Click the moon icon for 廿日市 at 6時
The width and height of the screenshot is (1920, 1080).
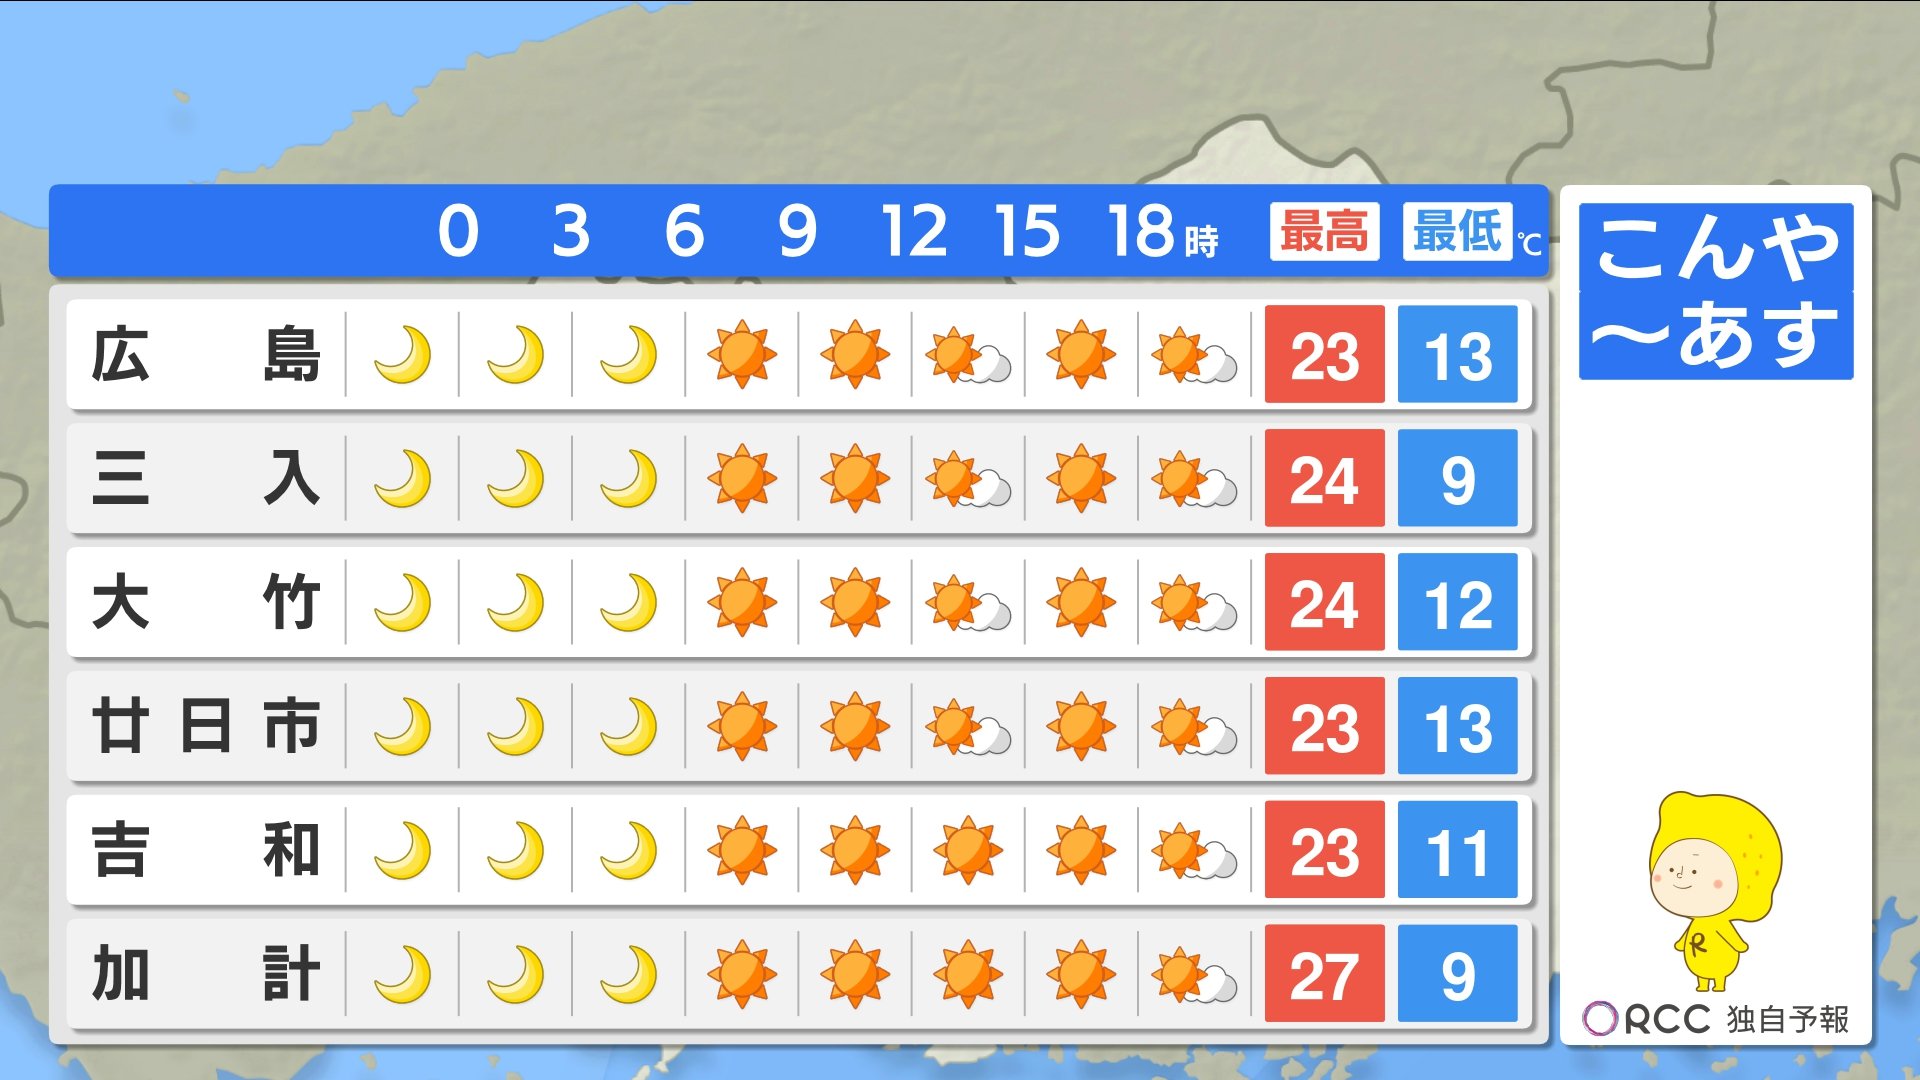click(628, 726)
